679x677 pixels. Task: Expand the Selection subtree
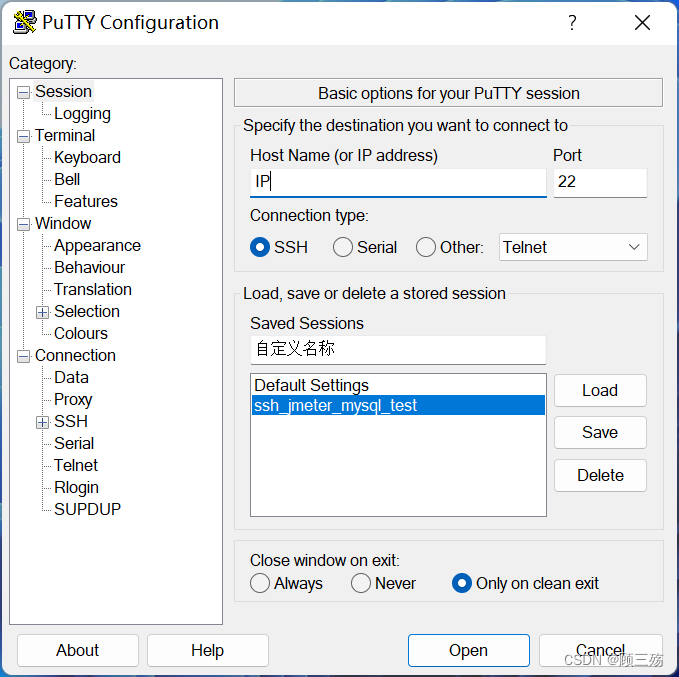point(42,312)
